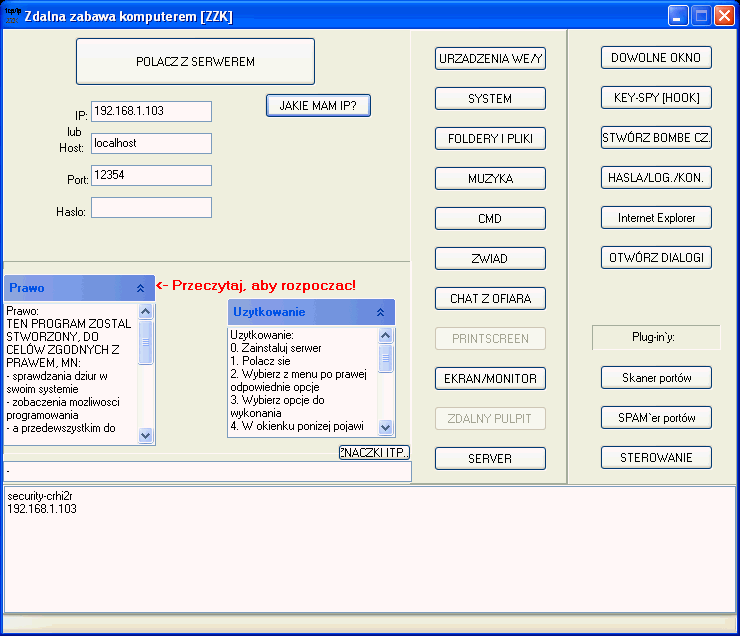Image resolution: width=740 pixels, height=636 pixels.
Task: Maximize the window from the title bar
Action: click(x=702, y=15)
